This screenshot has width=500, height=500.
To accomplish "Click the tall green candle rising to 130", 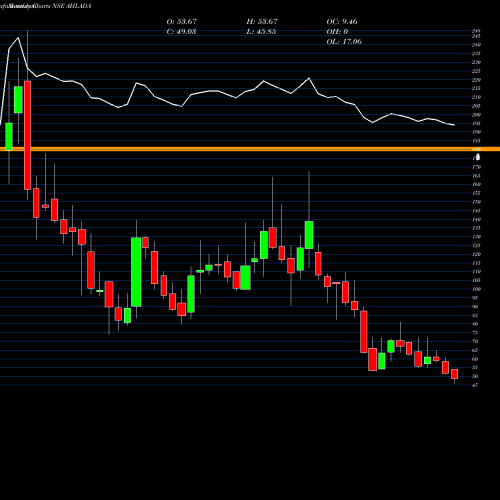I will coord(136,272).
